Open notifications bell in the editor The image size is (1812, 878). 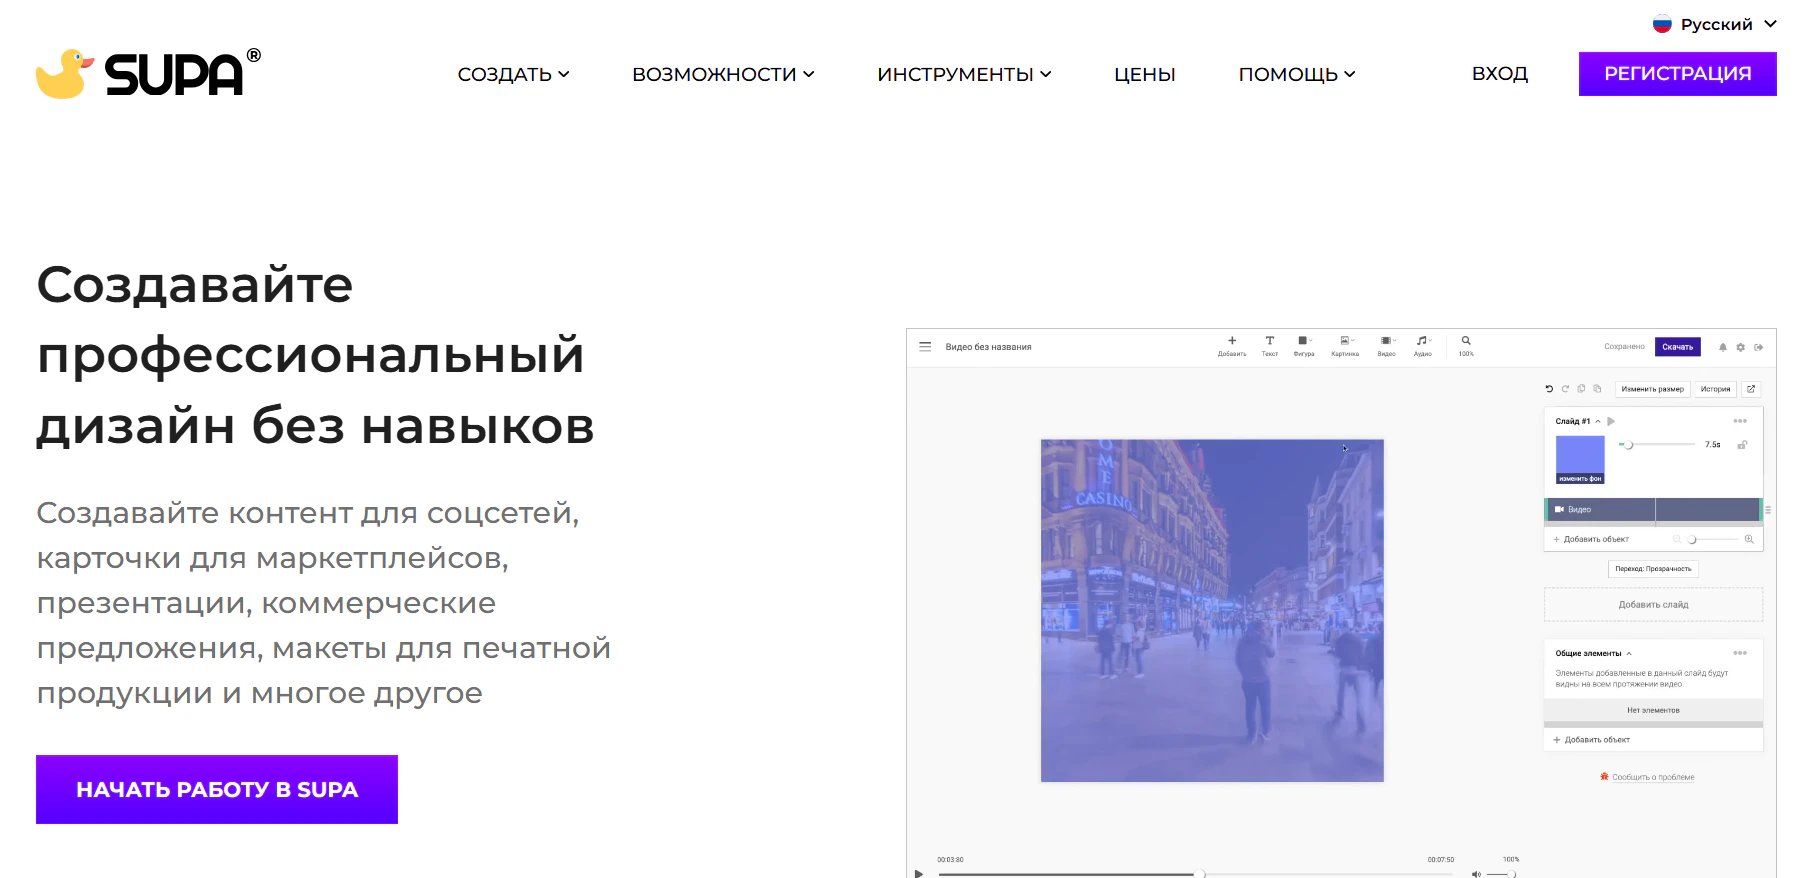click(x=1723, y=348)
